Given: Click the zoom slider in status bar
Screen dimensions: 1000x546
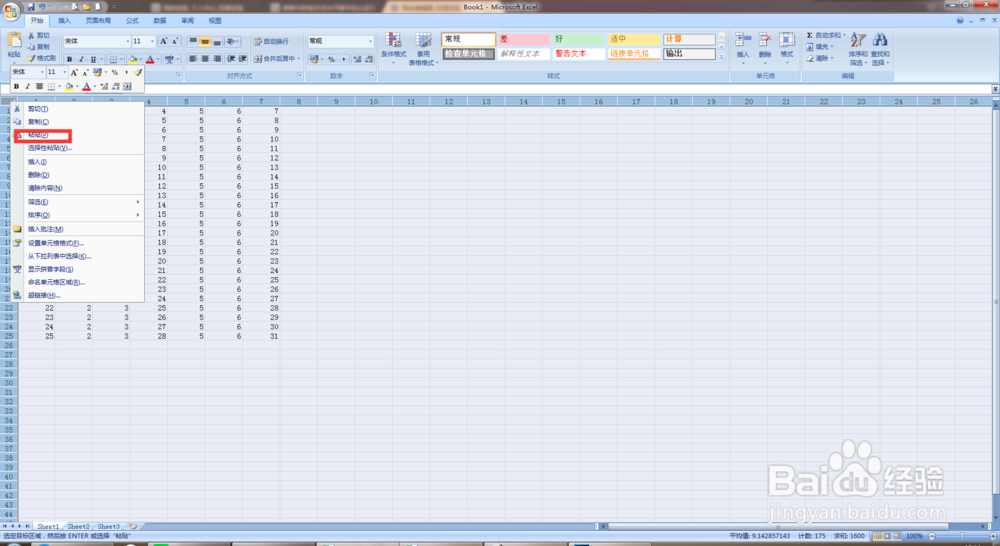Looking at the screenshot, I should pyautogui.click(x=961, y=536).
